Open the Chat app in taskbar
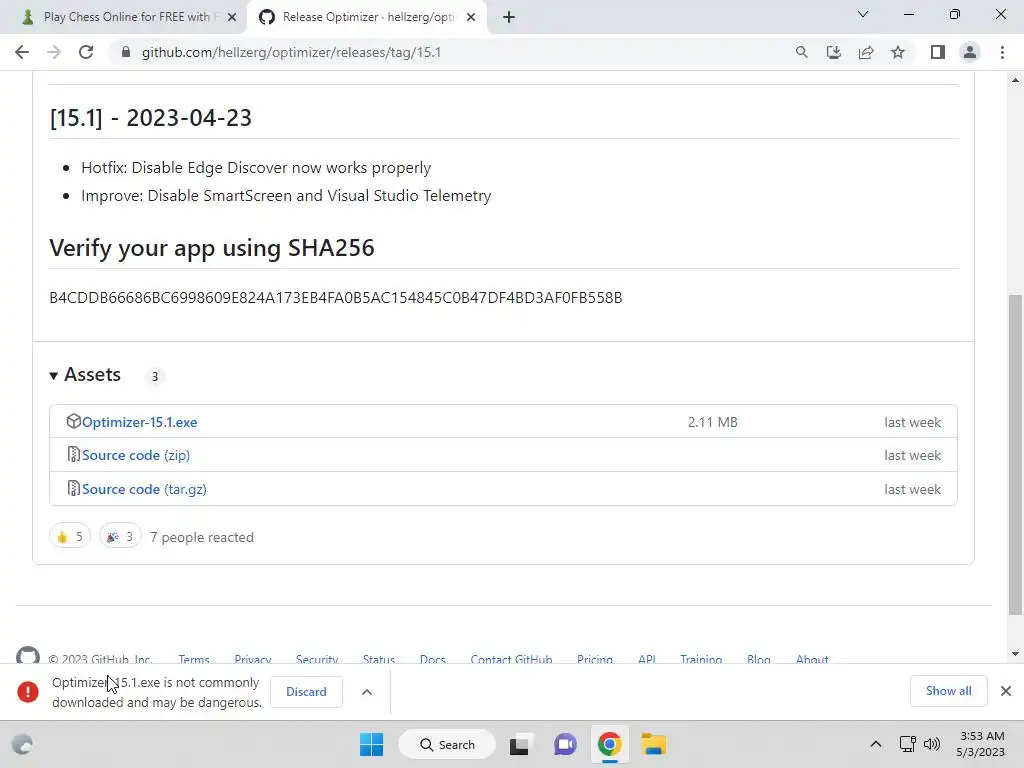1024x768 pixels. coord(565,744)
